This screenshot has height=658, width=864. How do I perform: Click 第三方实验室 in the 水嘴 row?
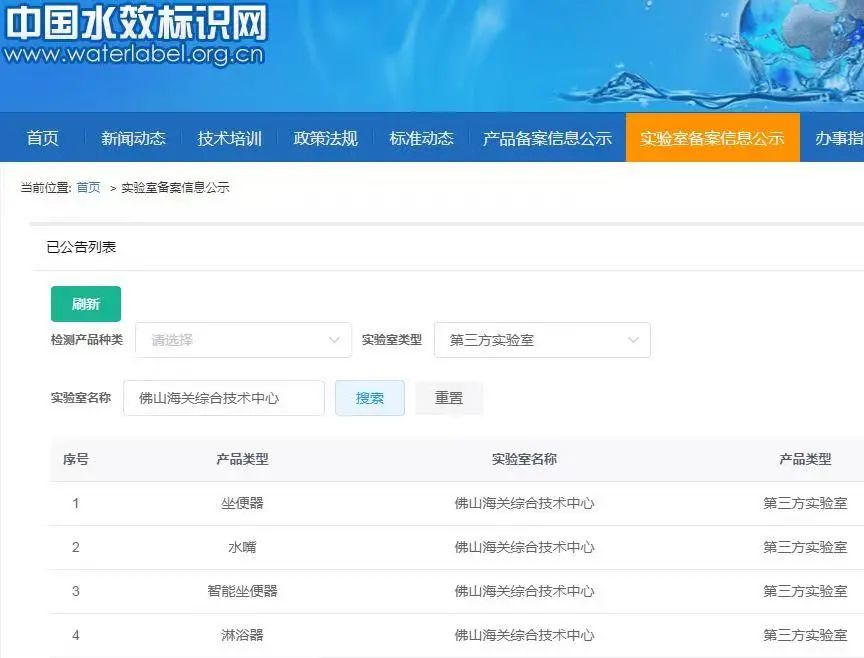[805, 547]
